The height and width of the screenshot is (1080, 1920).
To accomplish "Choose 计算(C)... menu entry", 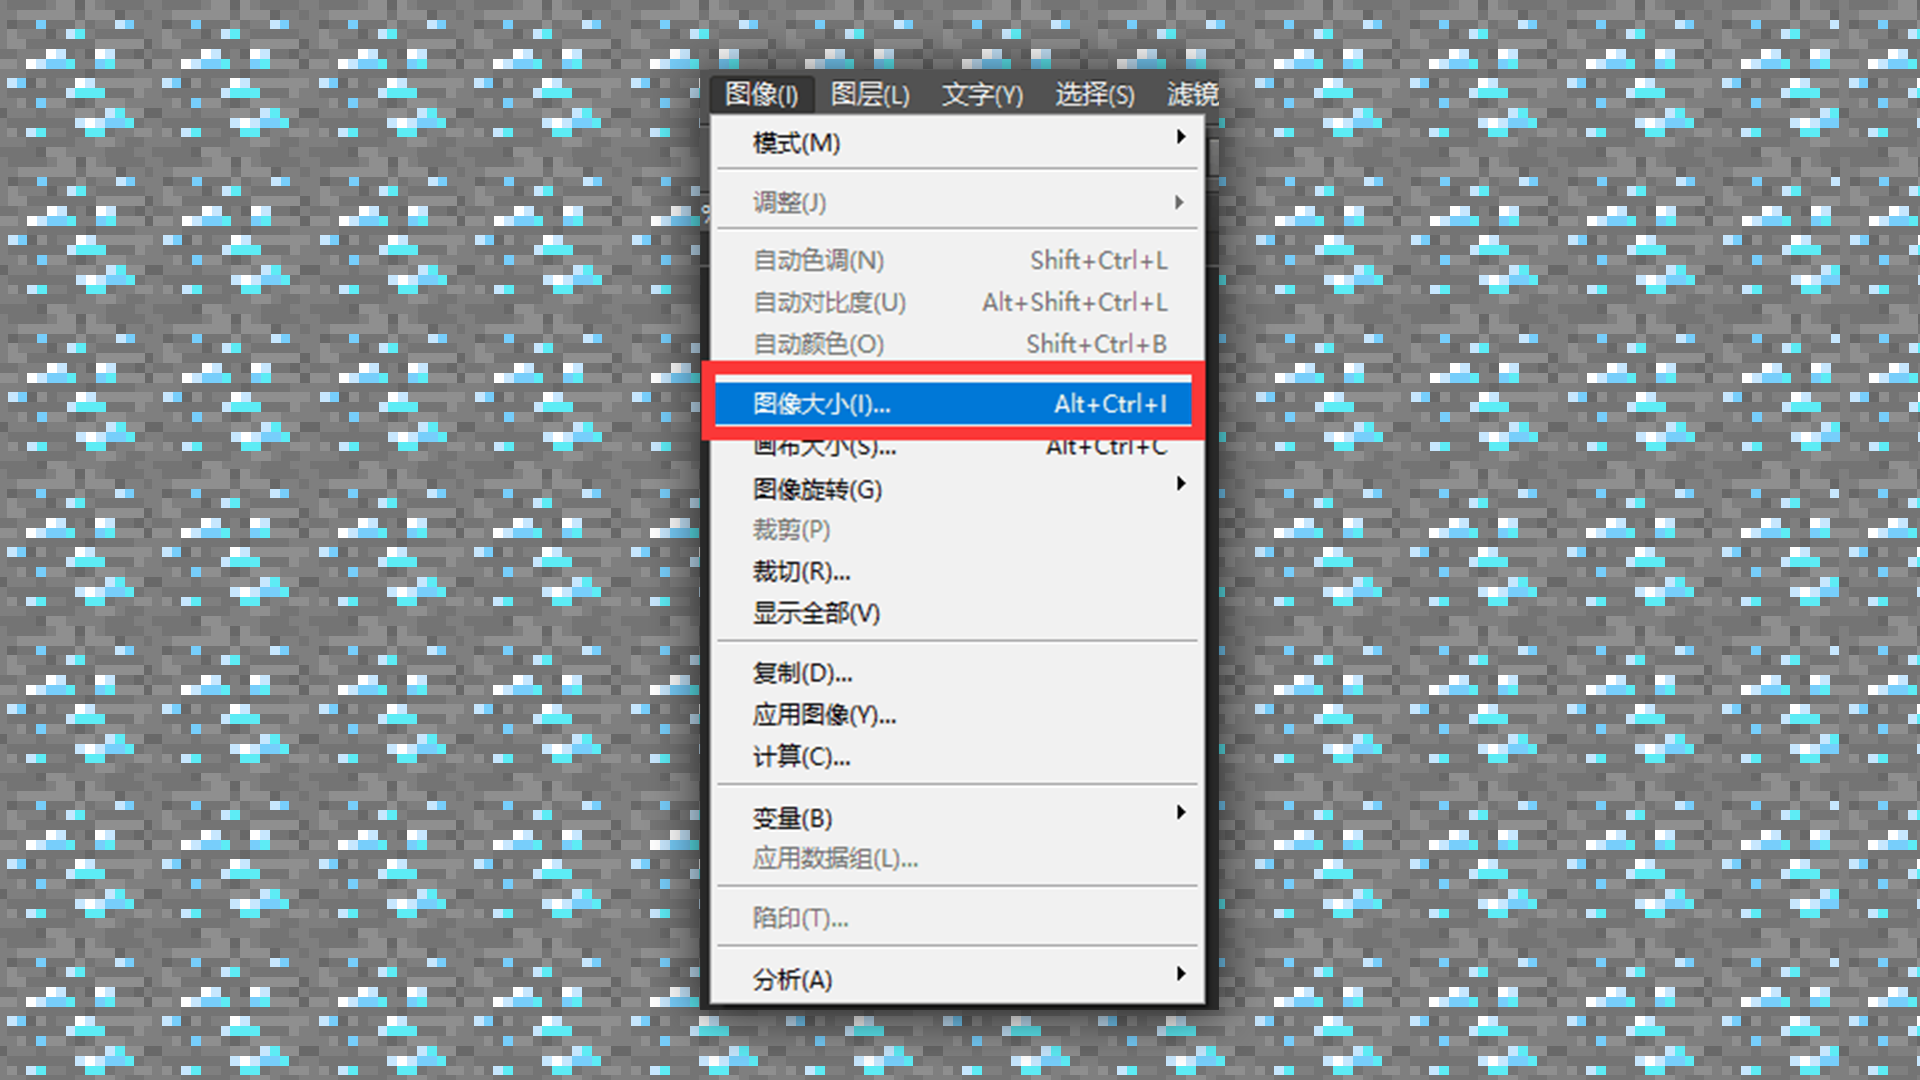I will click(954, 757).
